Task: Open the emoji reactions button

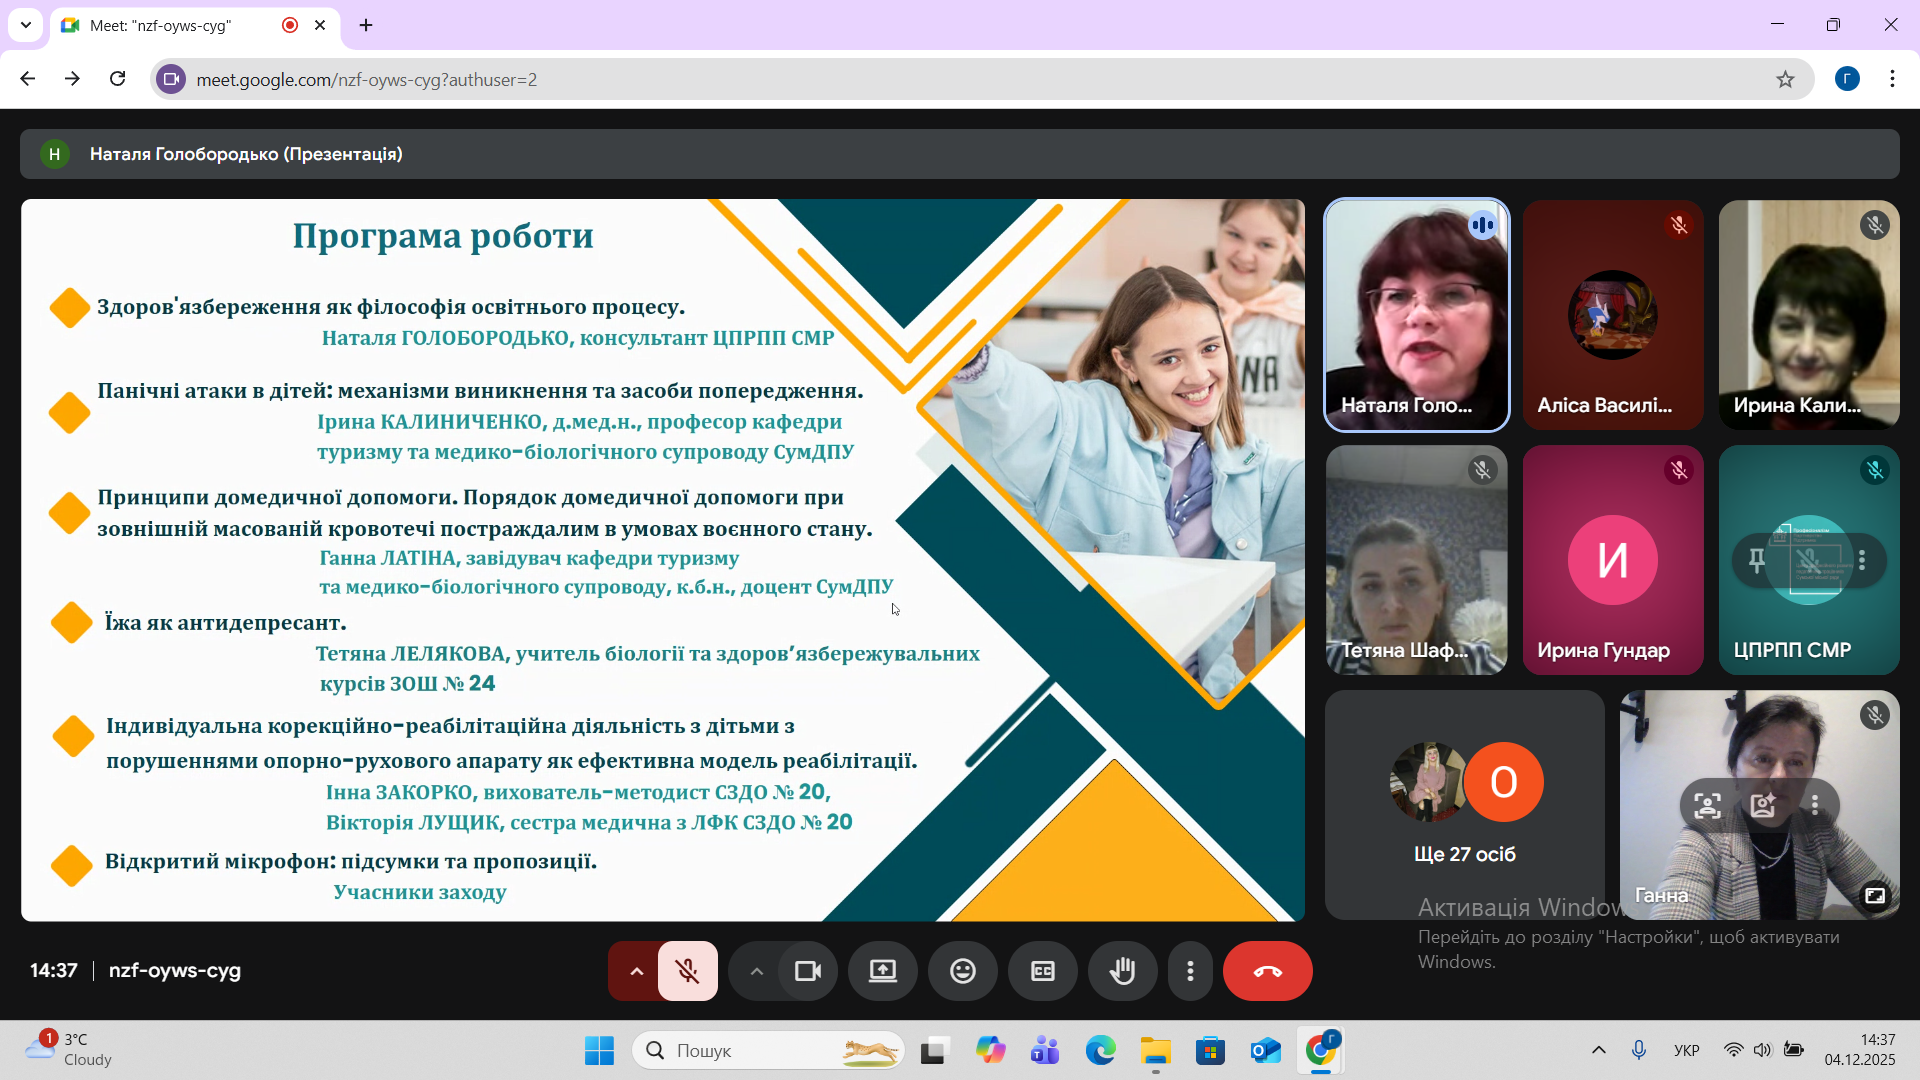Action: click(962, 971)
